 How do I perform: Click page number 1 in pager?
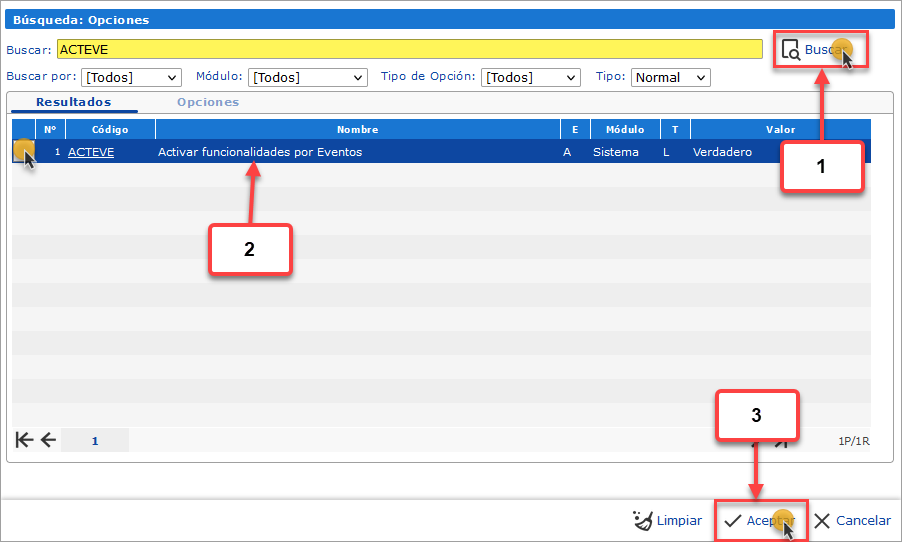[x=95, y=441]
